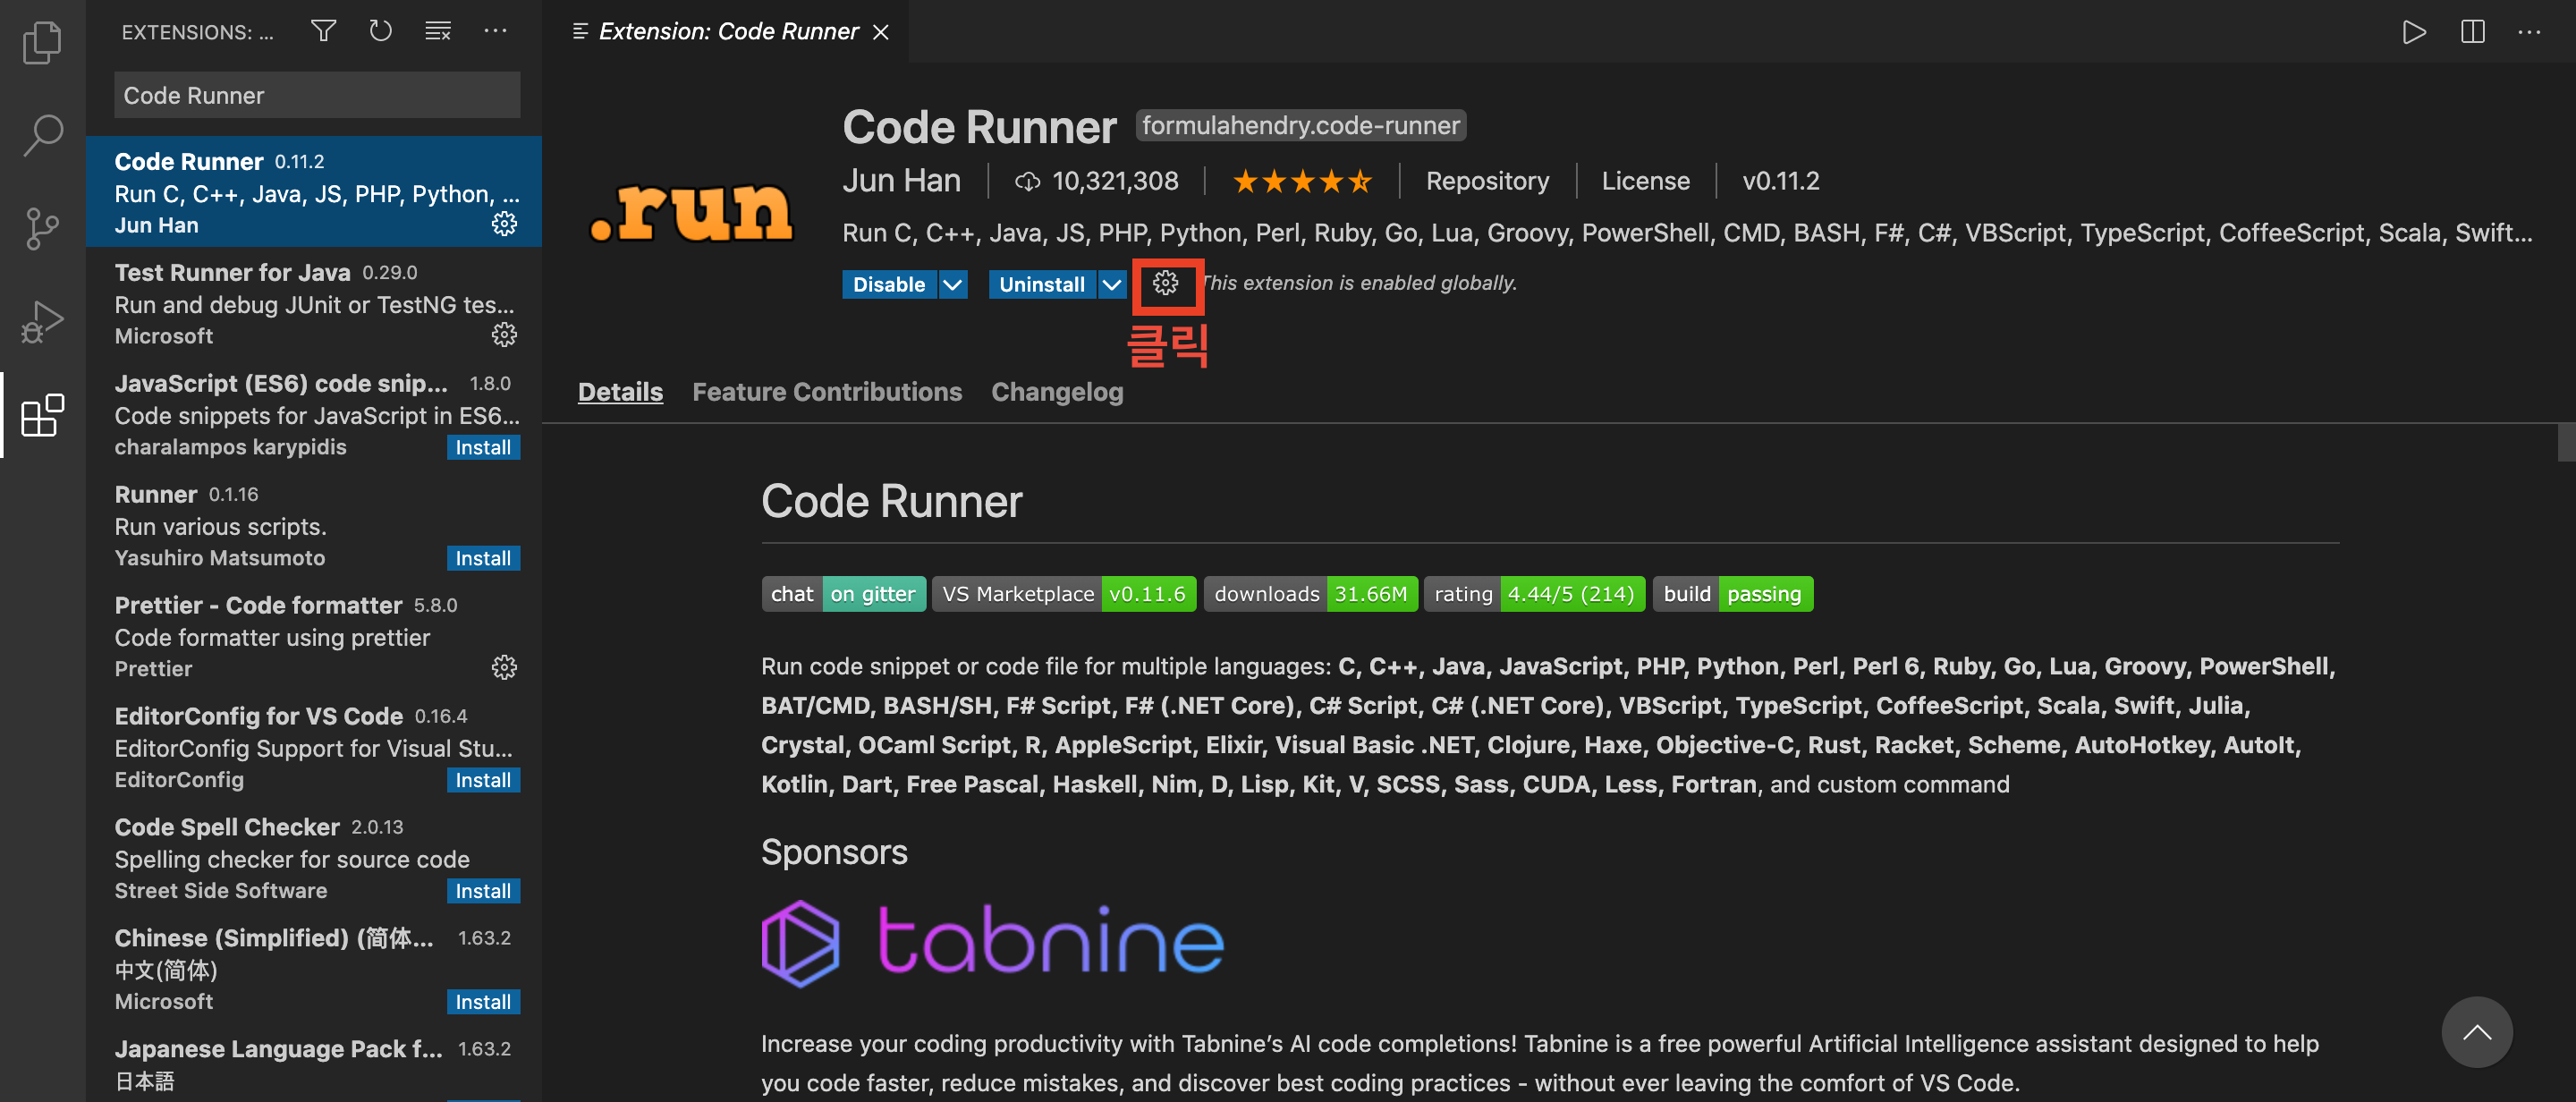
Task: Open manage gear next to Uninstall
Action: tap(1165, 284)
